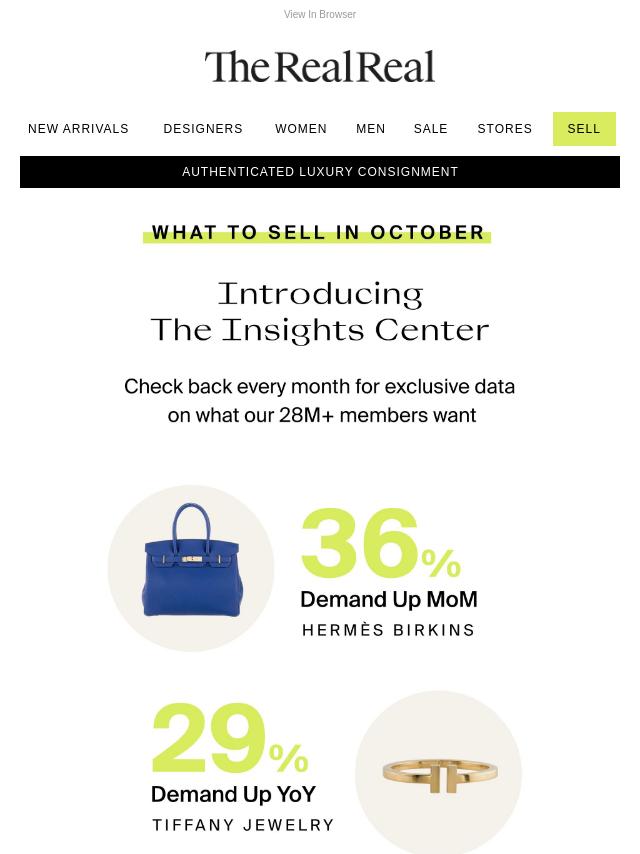Open the Designers menu item

203,129
